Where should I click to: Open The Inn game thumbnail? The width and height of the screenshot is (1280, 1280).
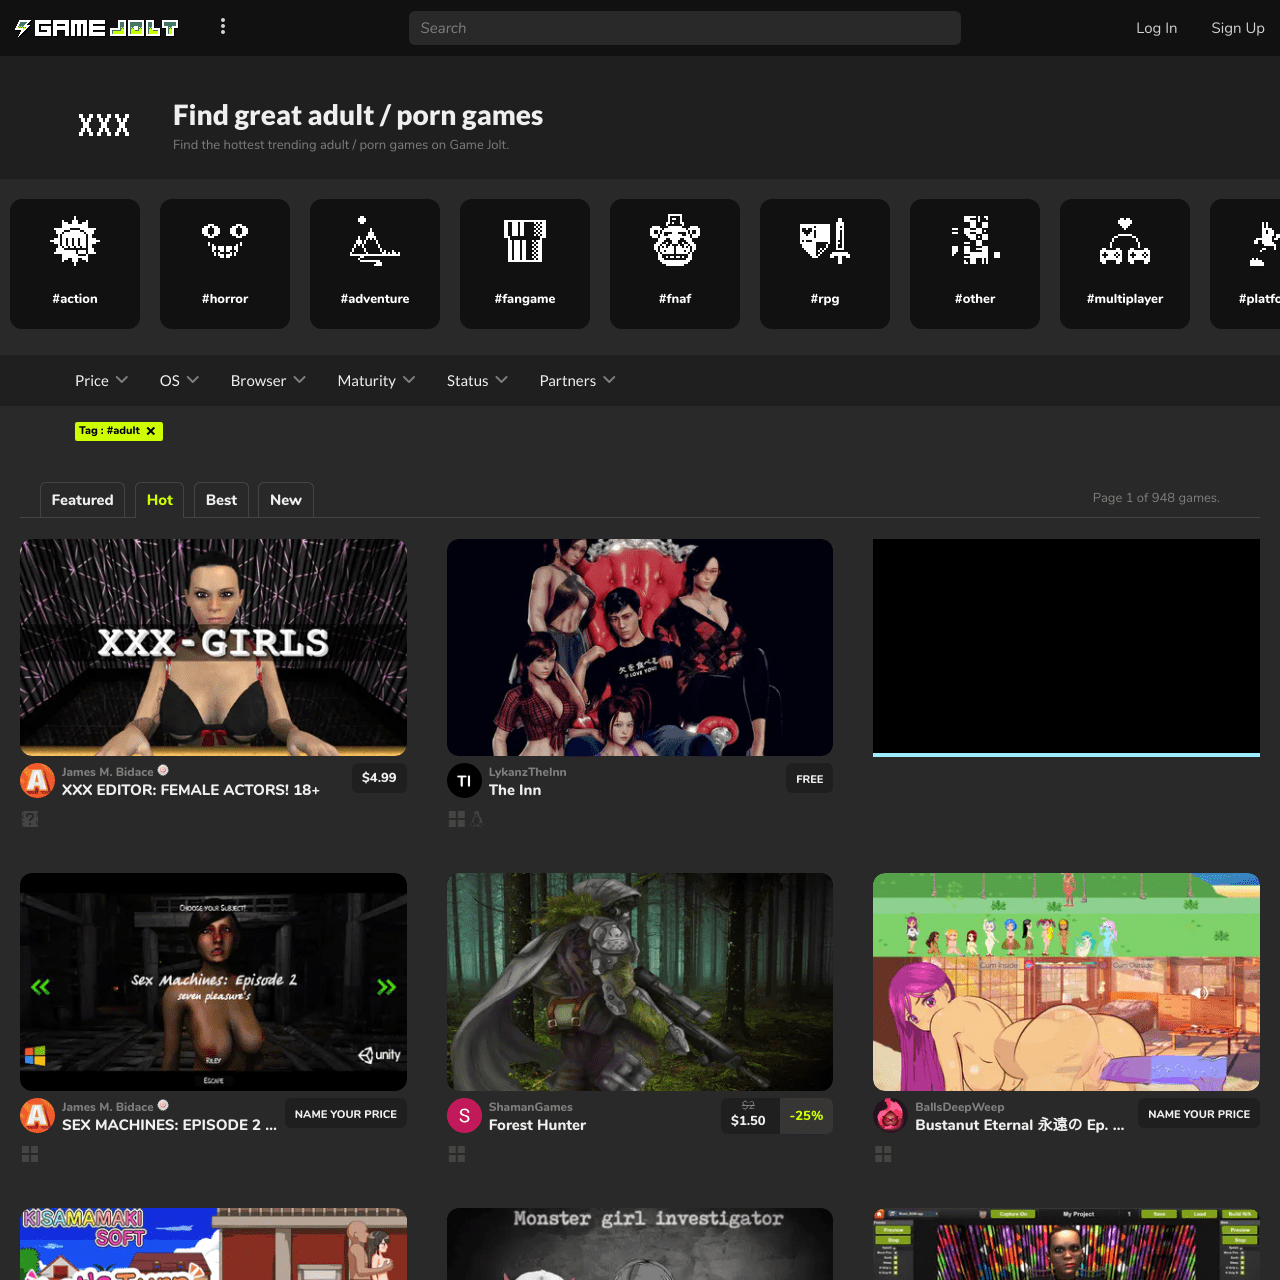[640, 648]
